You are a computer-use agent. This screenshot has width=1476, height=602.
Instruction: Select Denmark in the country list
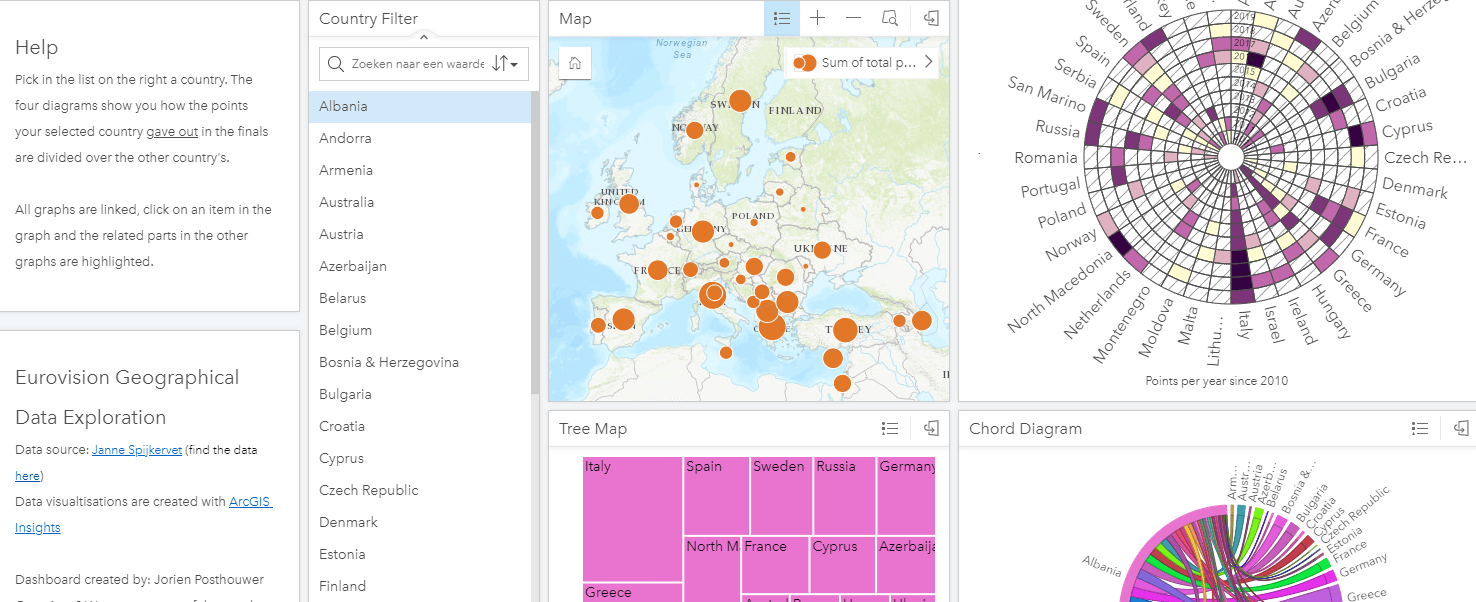tap(420, 522)
